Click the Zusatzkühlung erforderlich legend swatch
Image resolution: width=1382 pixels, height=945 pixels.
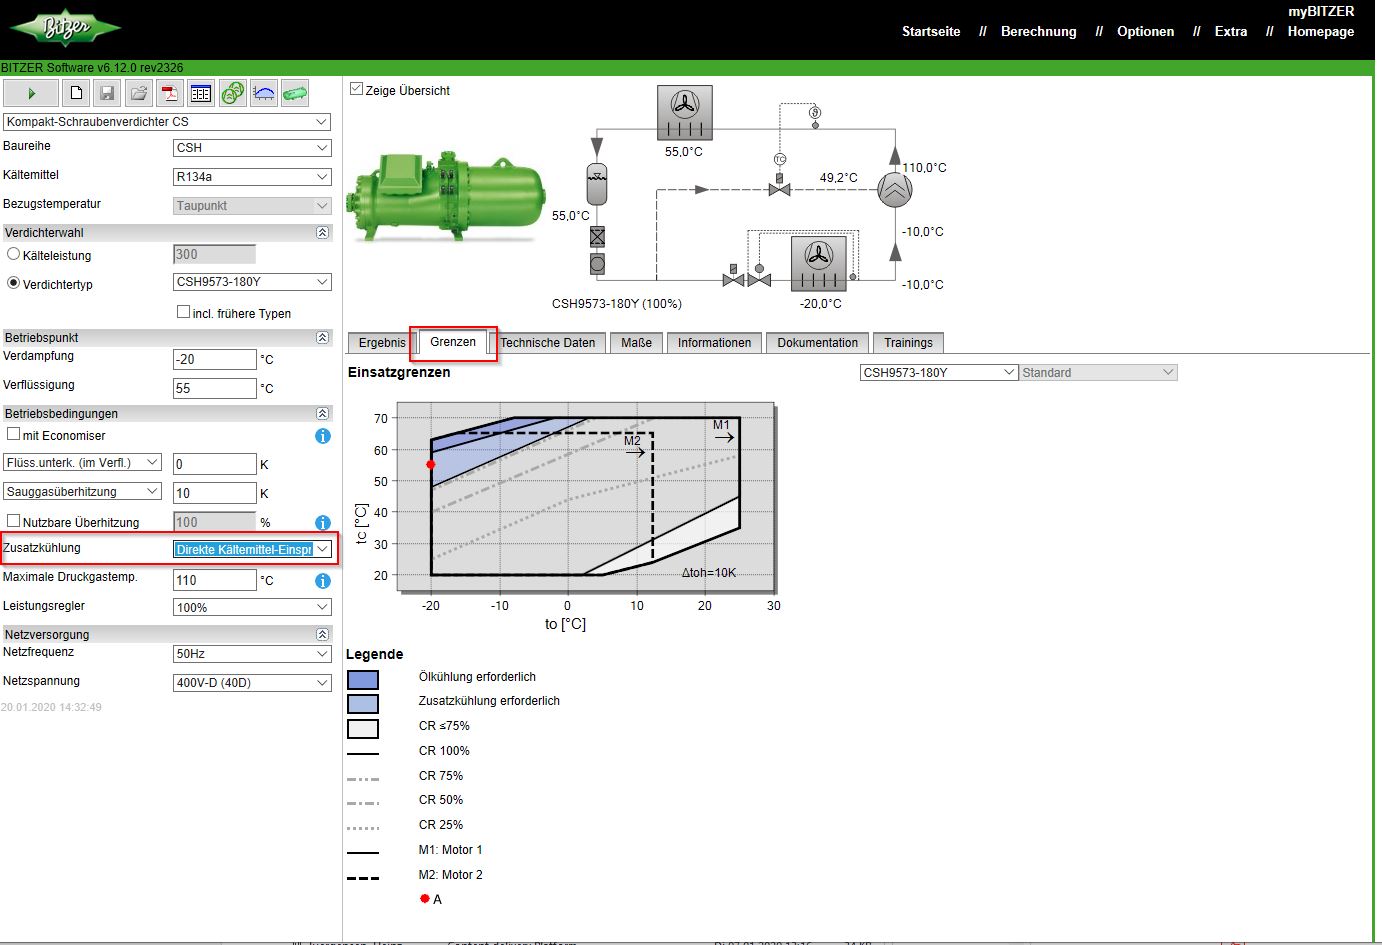[363, 704]
